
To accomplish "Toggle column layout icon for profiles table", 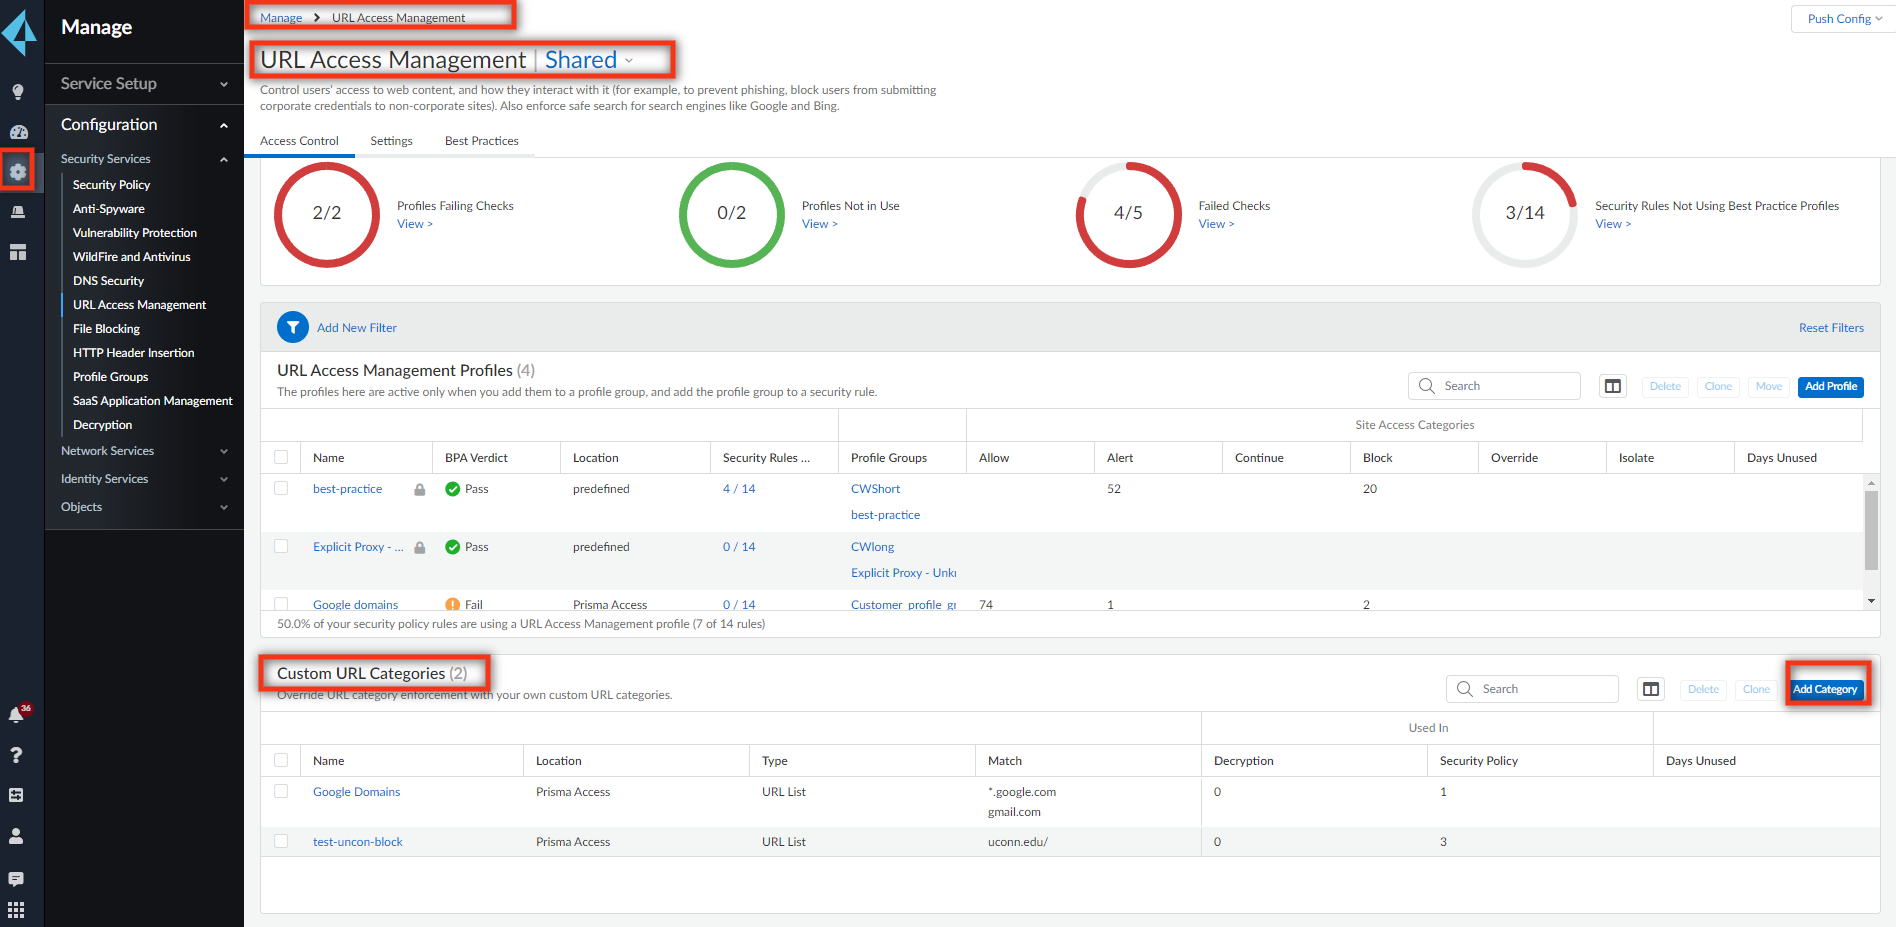I will click(1612, 386).
